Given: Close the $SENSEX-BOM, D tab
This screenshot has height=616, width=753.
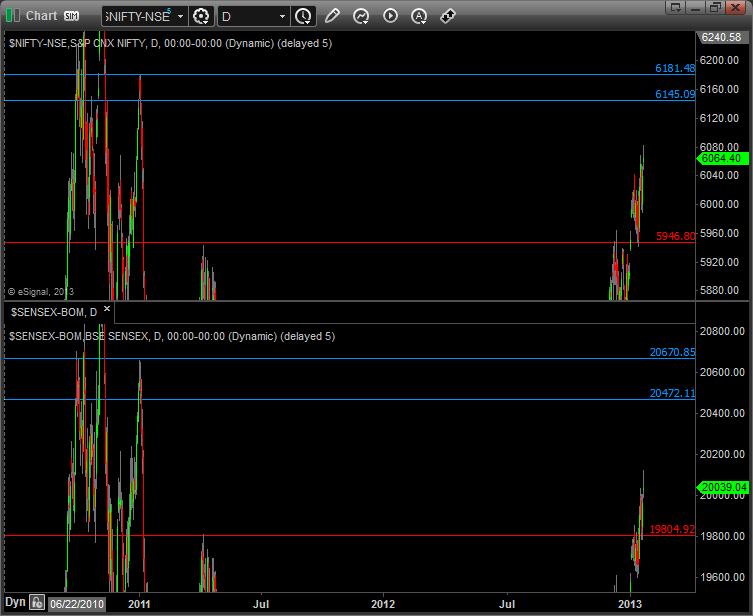Looking at the screenshot, I should click(x=107, y=309).
